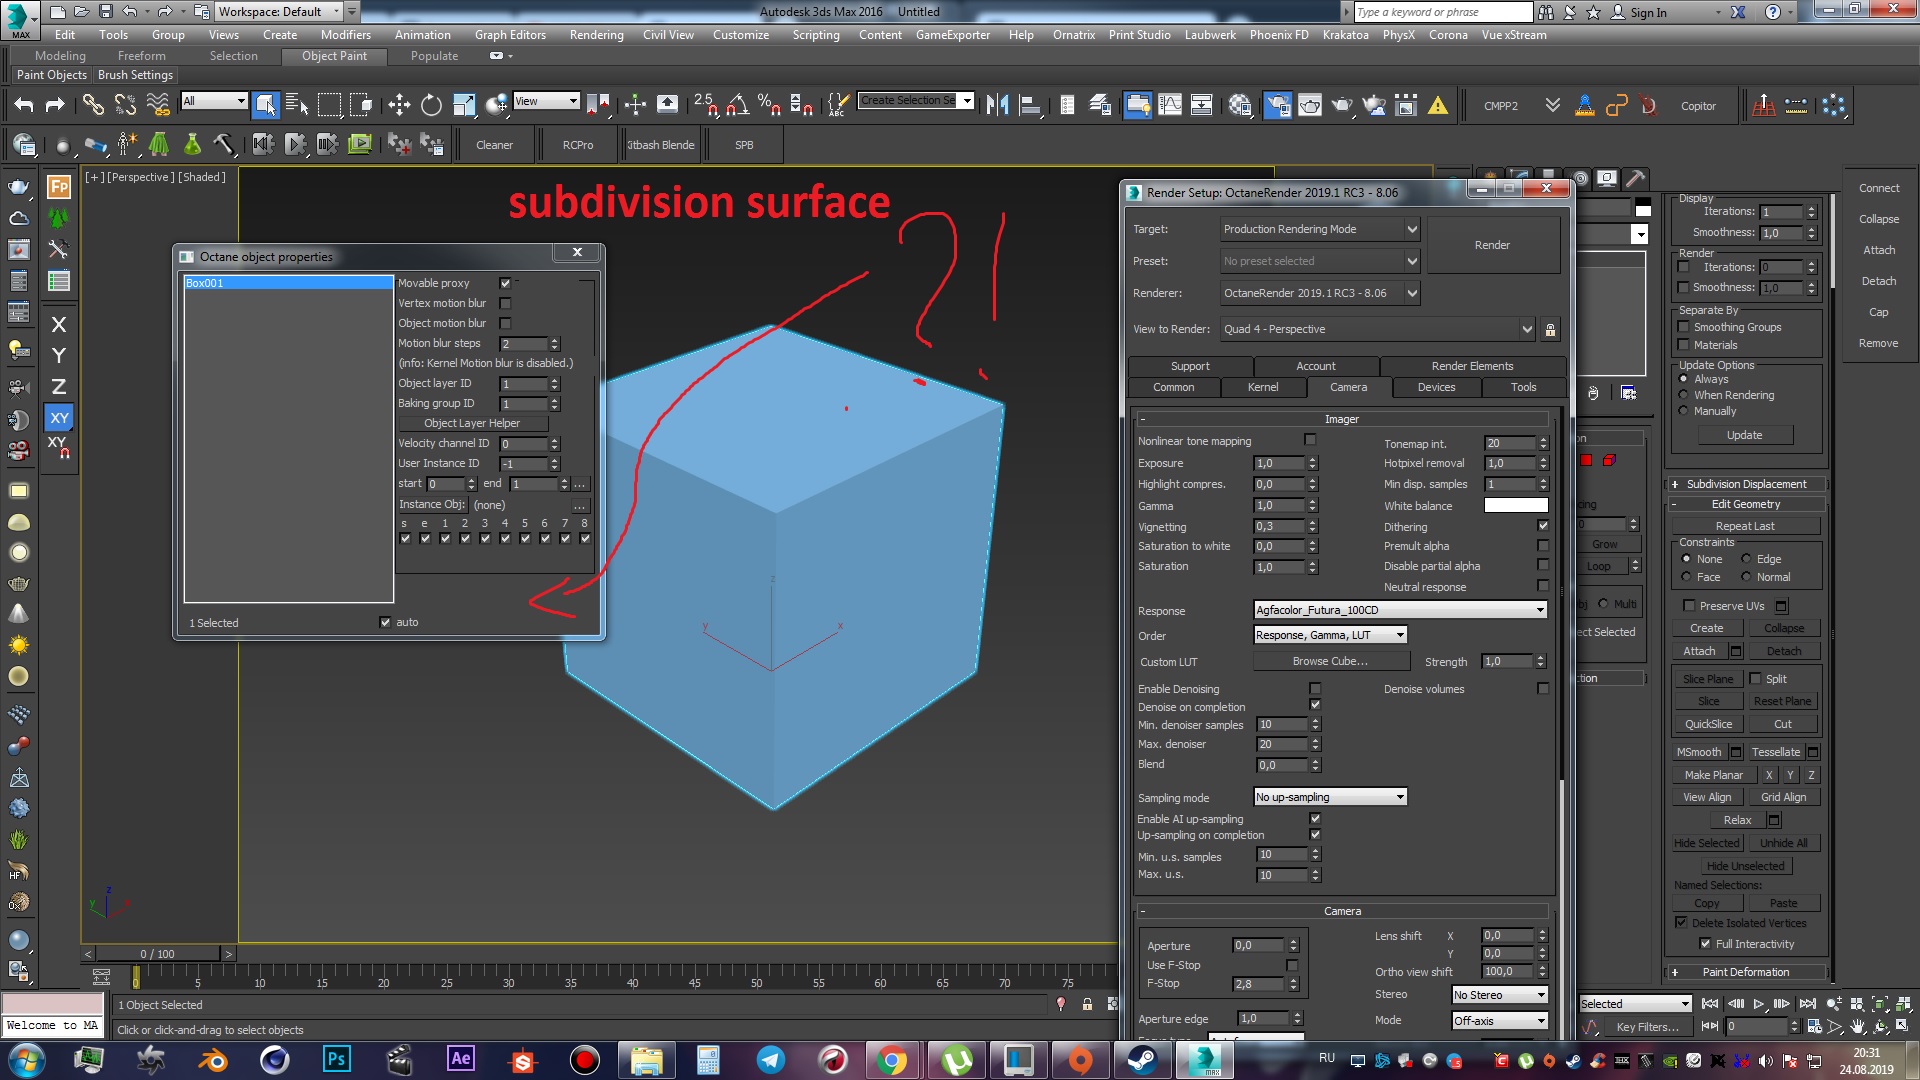This screenshot has height=1080, width=1920.
Task: Lock the View to Render selection
Action: pyautogui.click(x=1550, y=329)
